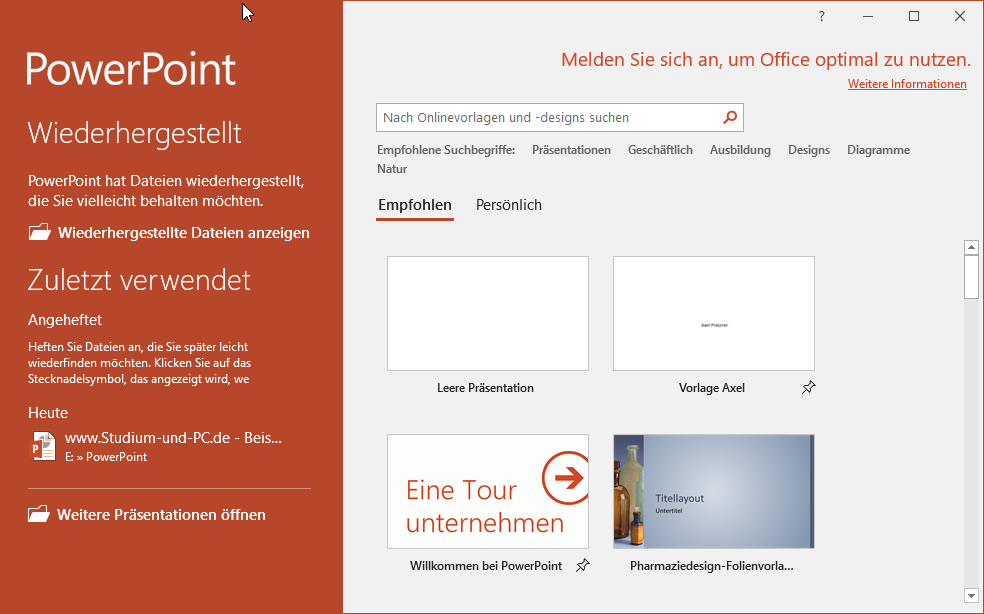The width and height of the screenshot is (984, 614).
Task: Click the Pharmaziedesign-Folienvorla... label
Action: click(x=712, y=566)
